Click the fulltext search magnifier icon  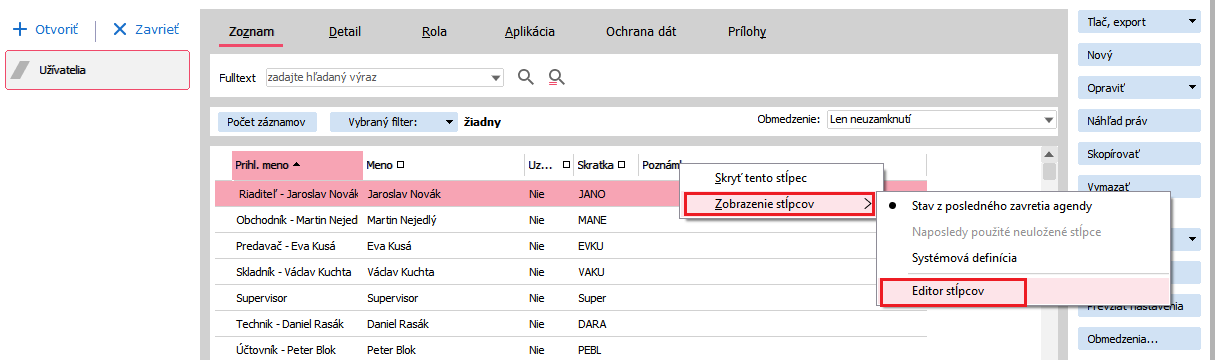tap(526, 77)
